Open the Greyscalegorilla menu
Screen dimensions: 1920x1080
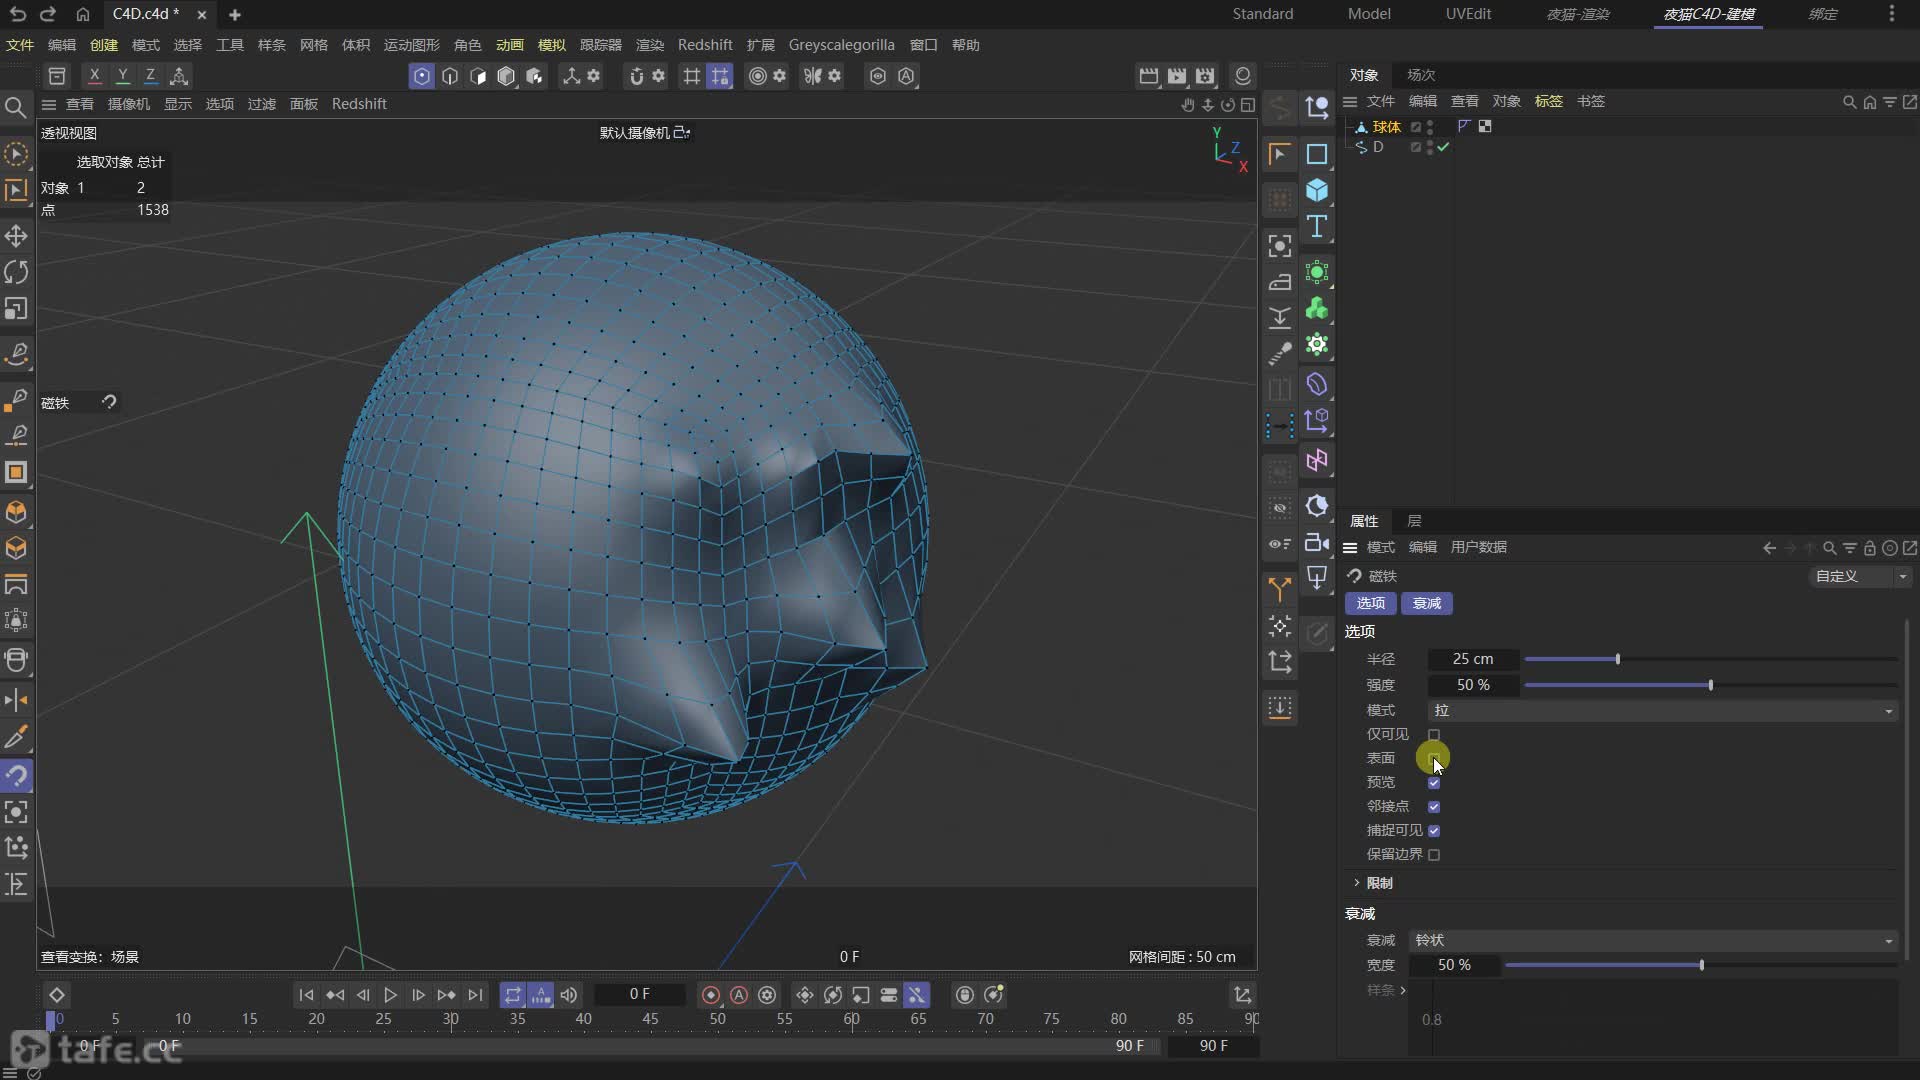[841, 45]
